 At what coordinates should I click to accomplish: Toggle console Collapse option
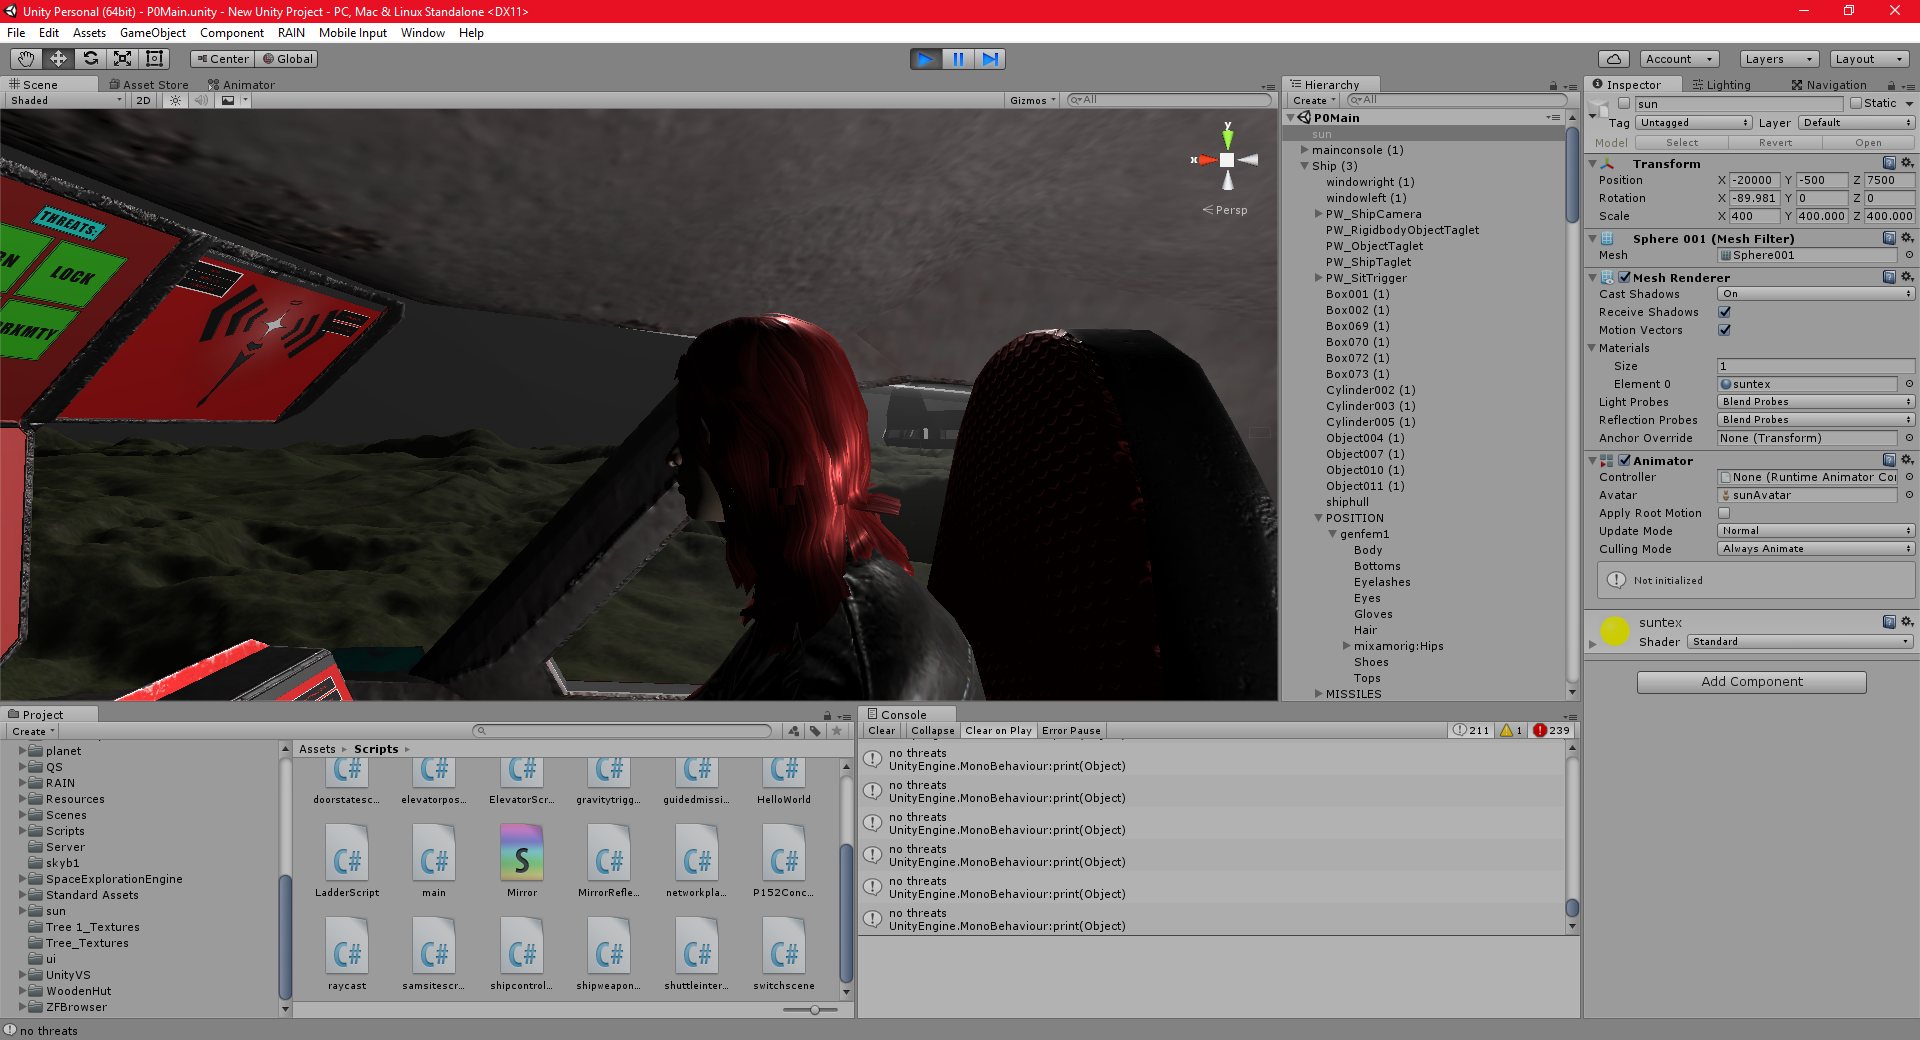point(932,730)
